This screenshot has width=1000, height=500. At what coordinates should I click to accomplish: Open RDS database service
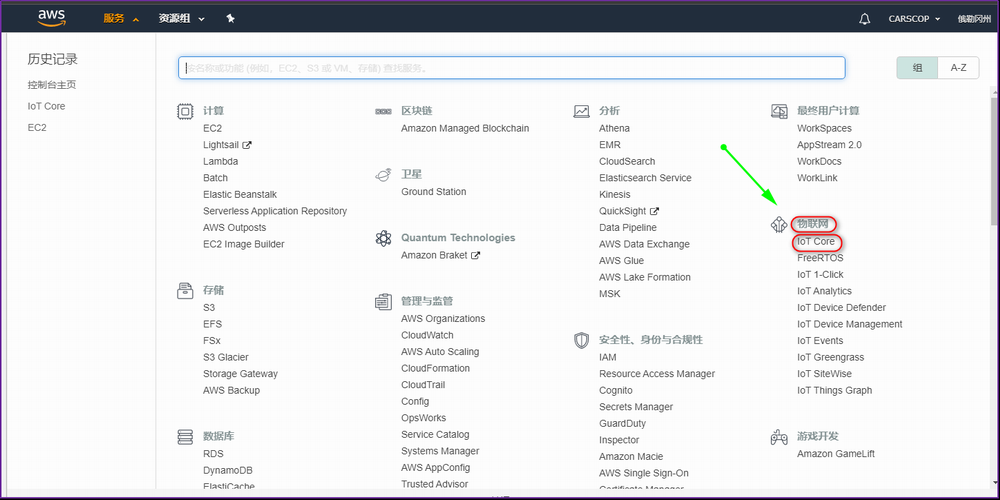214,453
